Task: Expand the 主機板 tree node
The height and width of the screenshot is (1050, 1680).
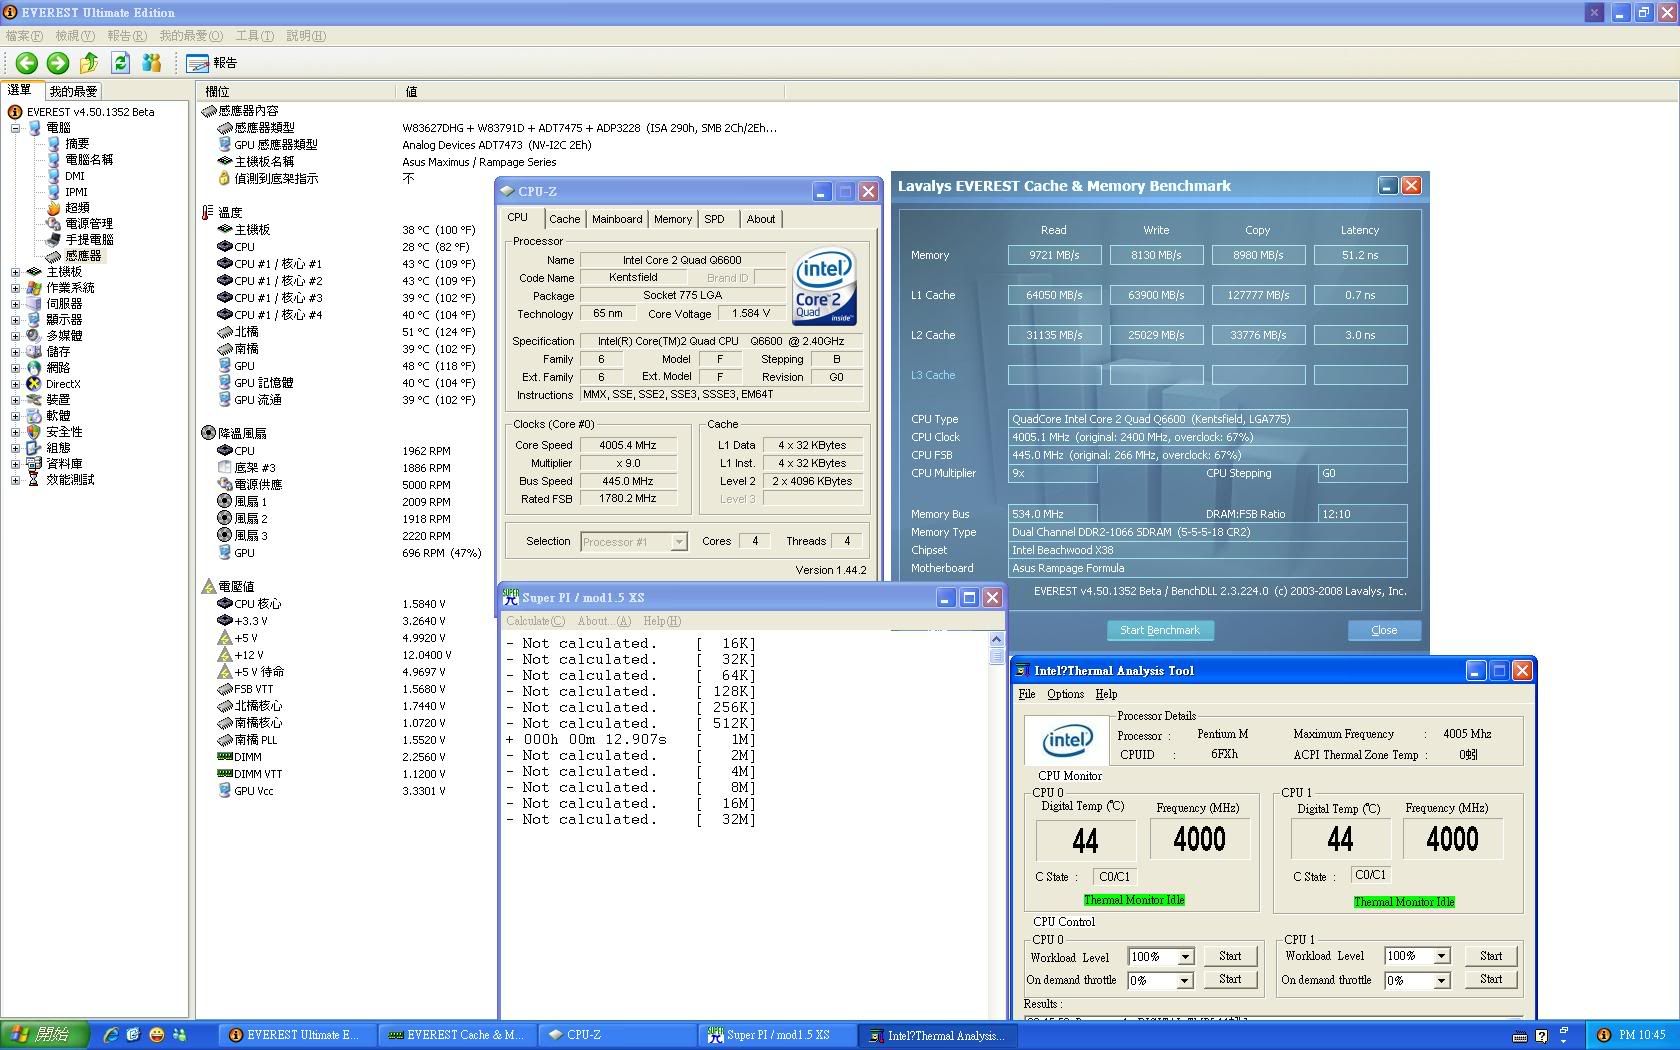Action: coord(15,272)
